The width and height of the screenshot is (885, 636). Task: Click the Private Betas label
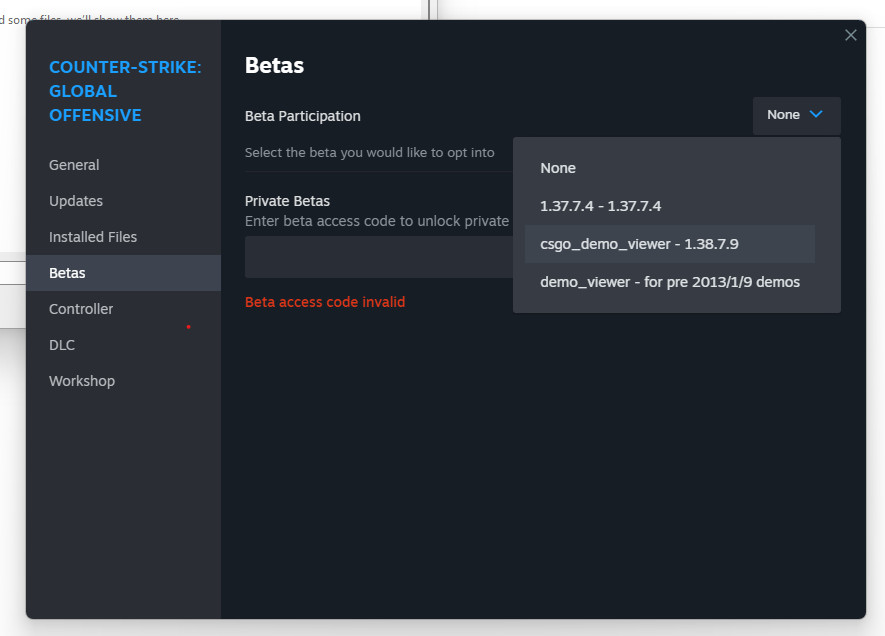coord(287,201)
